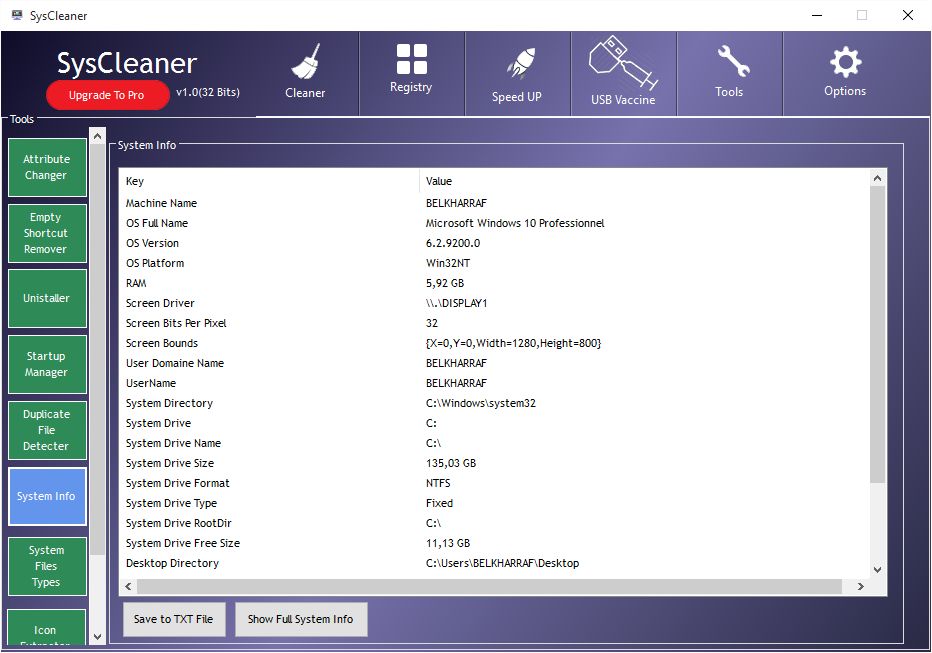Select the System Info tool

pyautogui.click(x=47, y=496)
